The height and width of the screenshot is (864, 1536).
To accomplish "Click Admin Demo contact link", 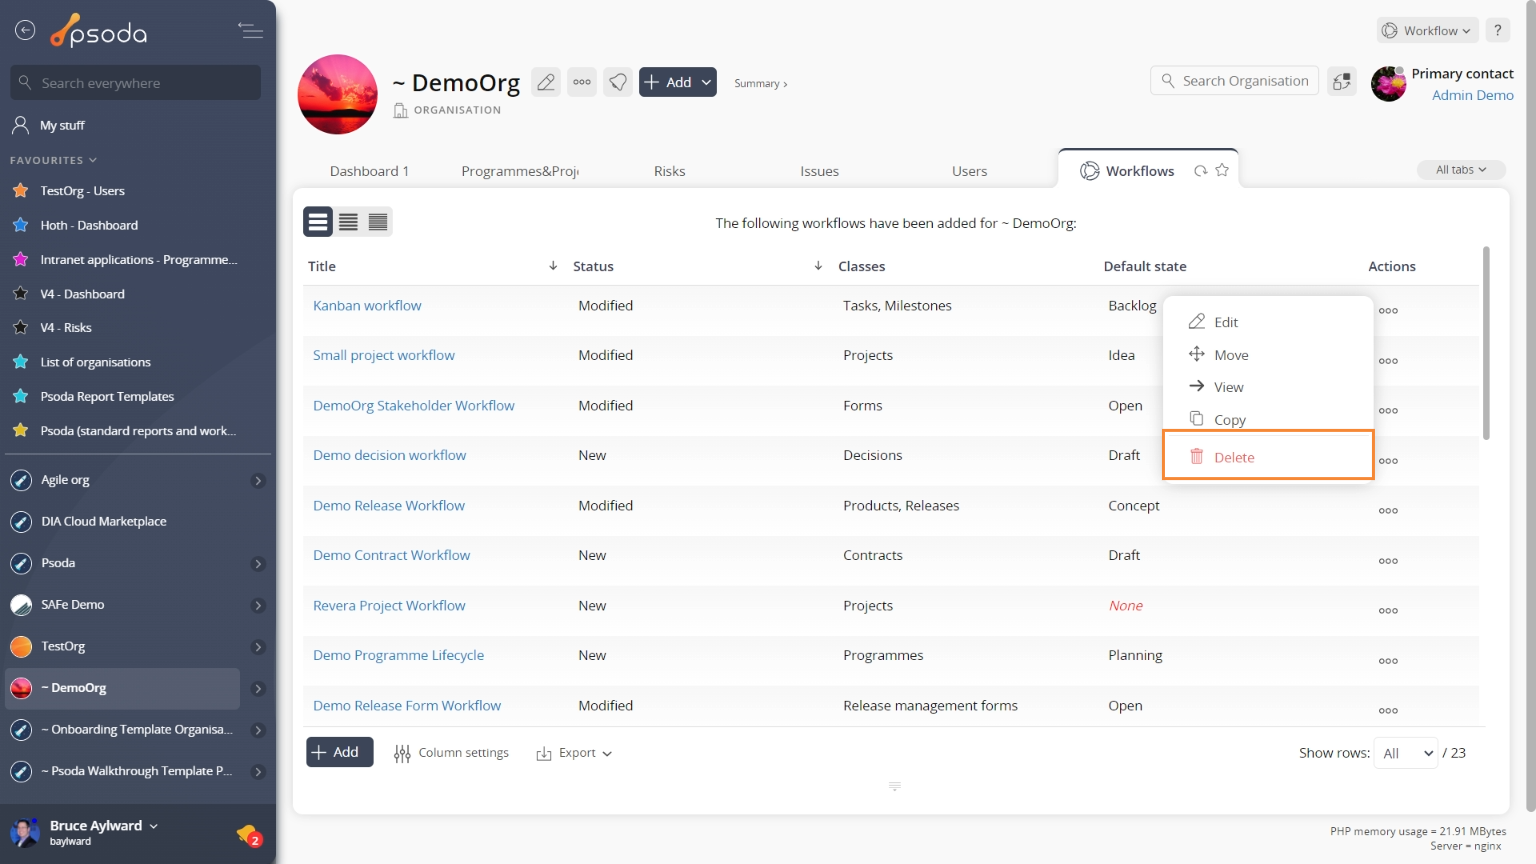I will pyautogui.click(x=1472, y=95).
